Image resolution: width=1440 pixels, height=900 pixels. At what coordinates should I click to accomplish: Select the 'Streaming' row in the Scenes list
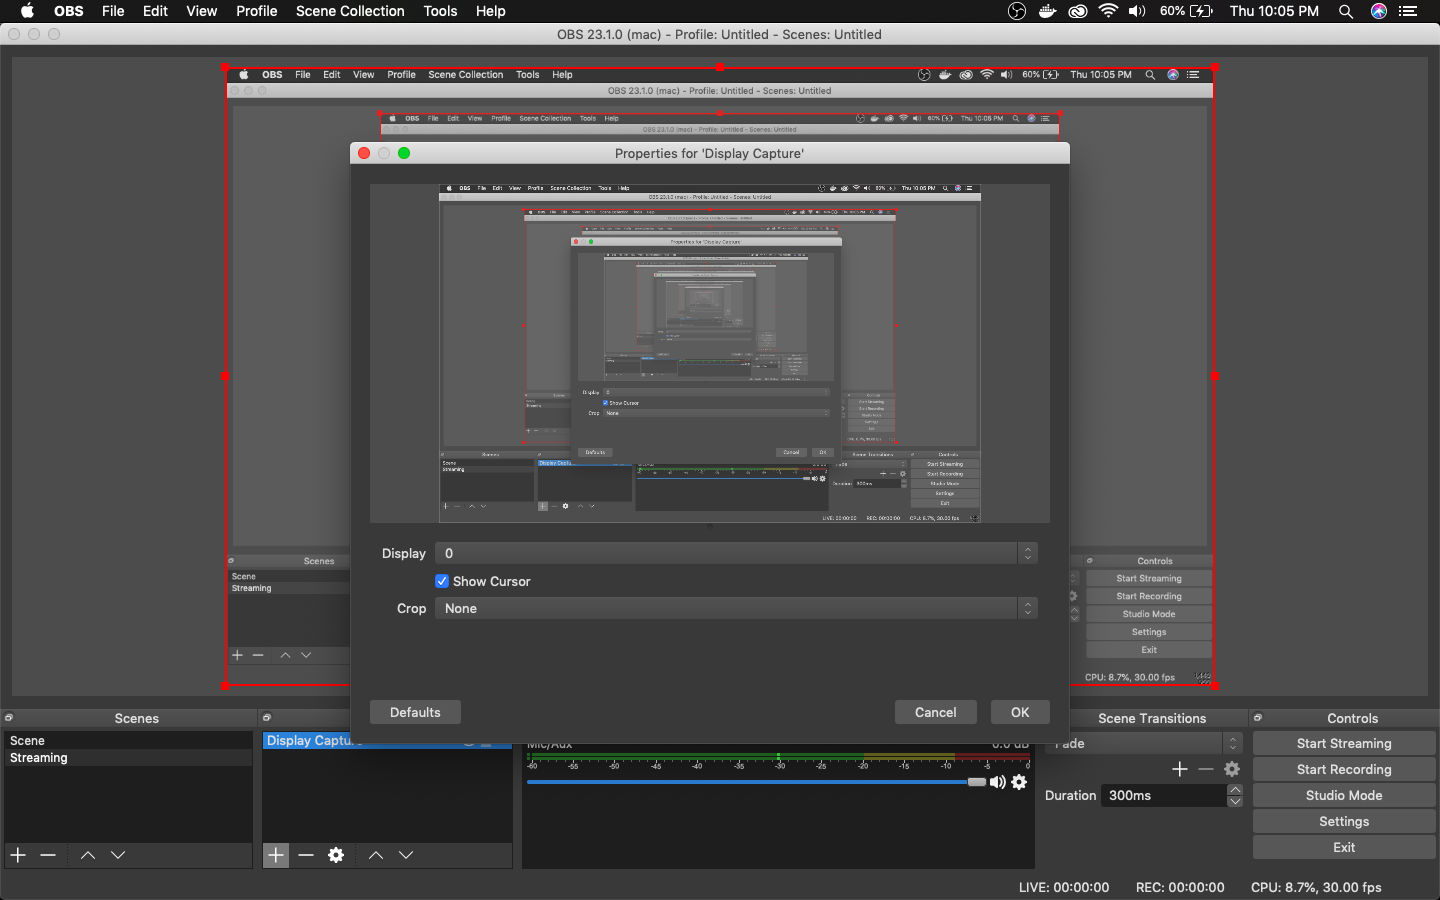(x=128, y=757)
